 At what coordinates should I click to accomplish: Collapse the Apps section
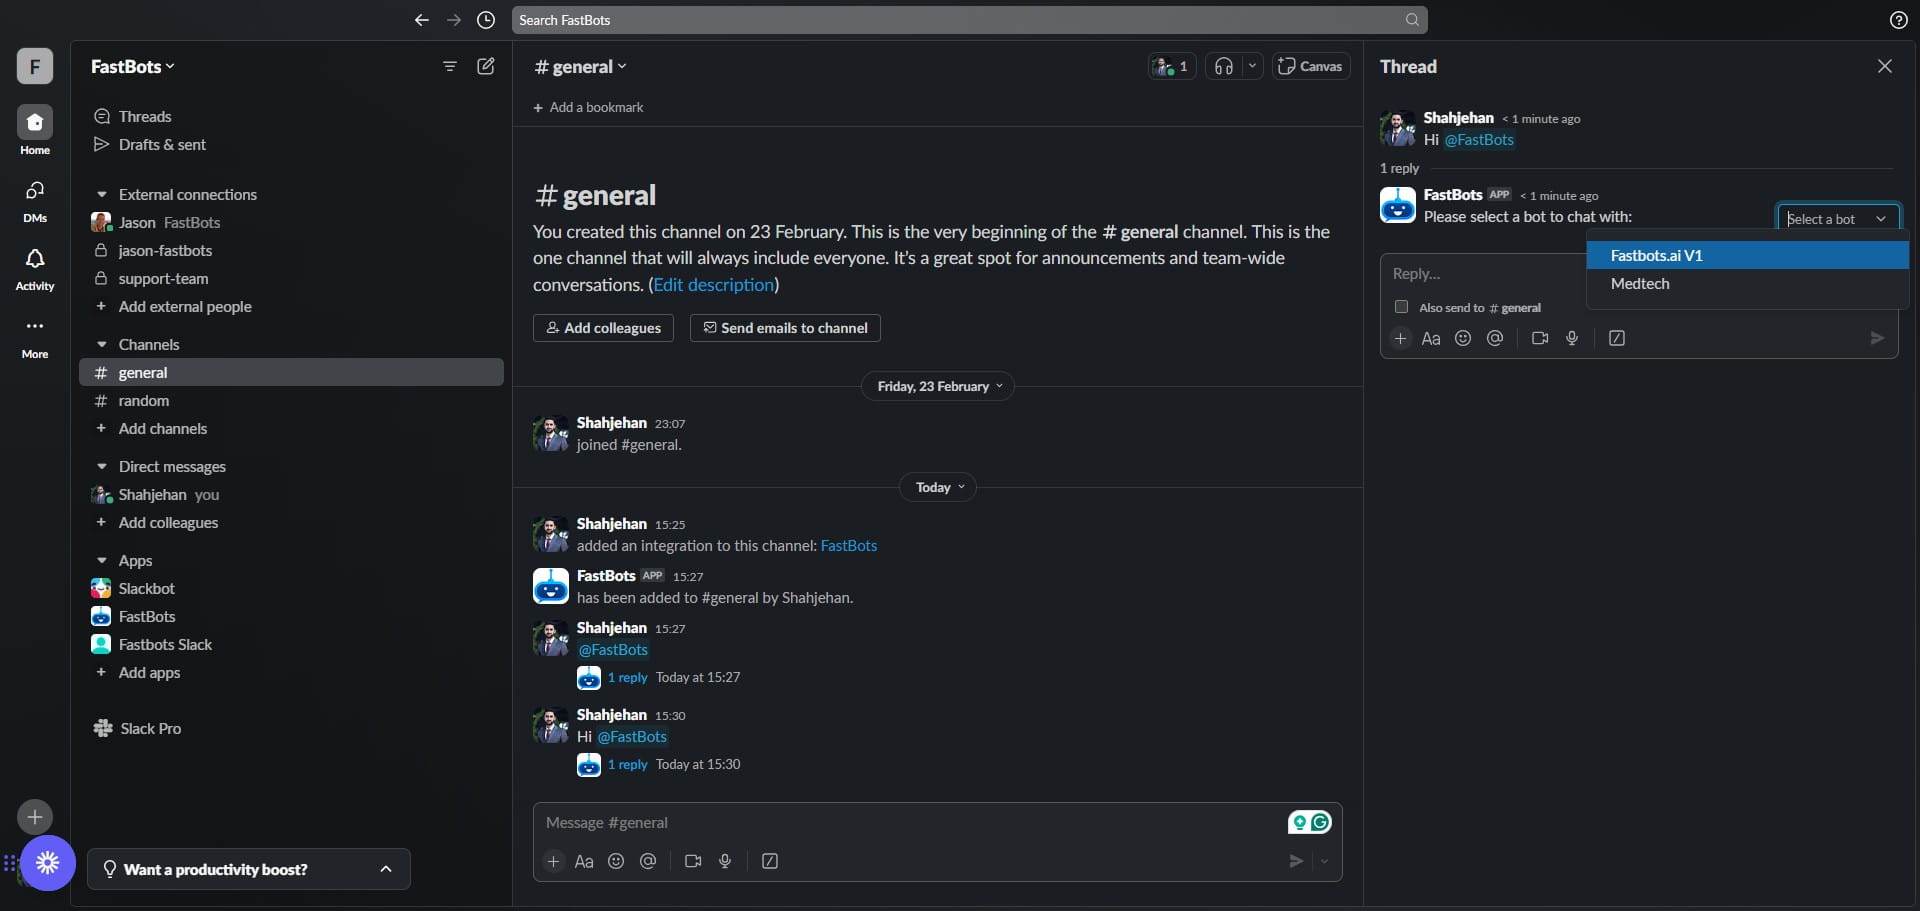tap(102, 560)
